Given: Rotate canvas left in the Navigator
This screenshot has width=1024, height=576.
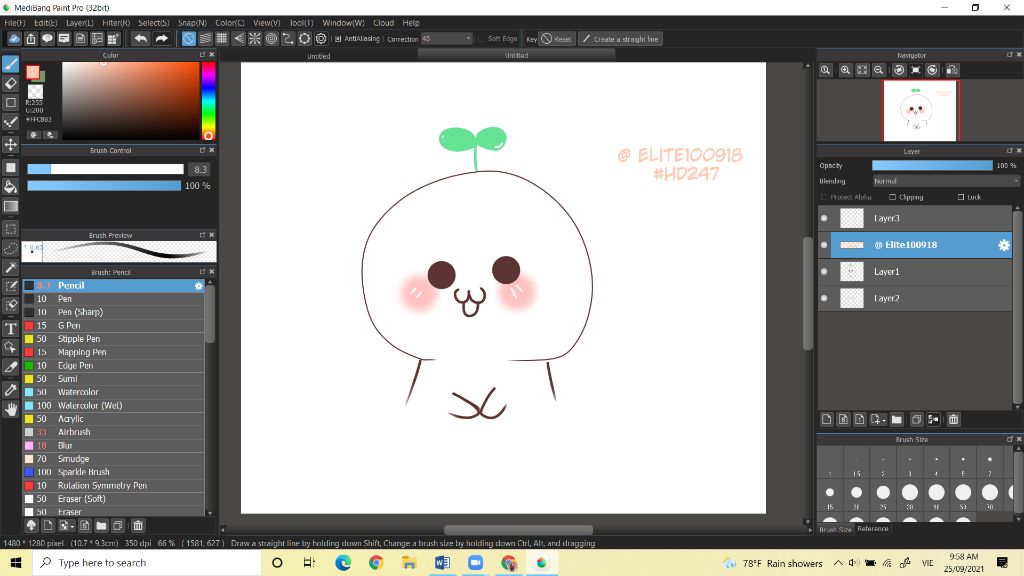Looking at the screenshot, I should pyautogui.click(x=899, y=70).
